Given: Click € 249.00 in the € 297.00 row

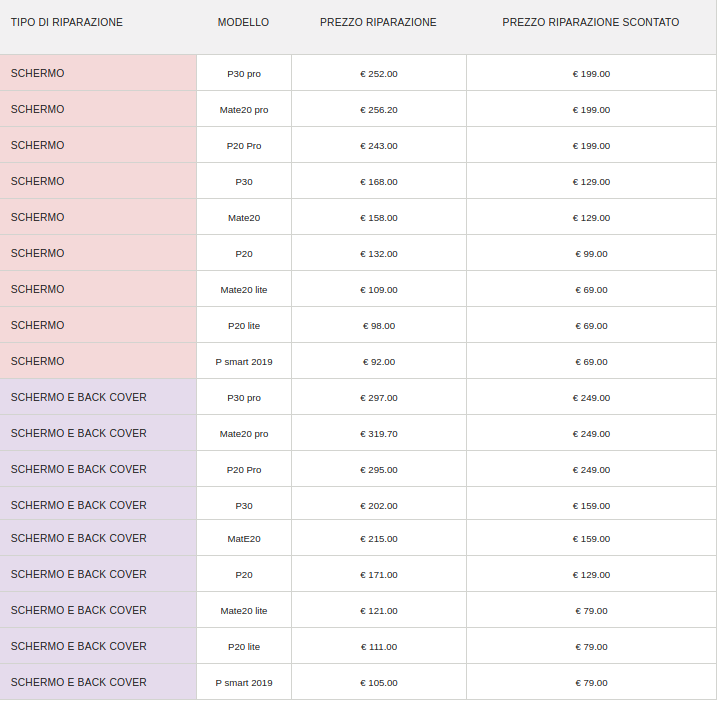Looking at the screenshot, I should point(591,398).
